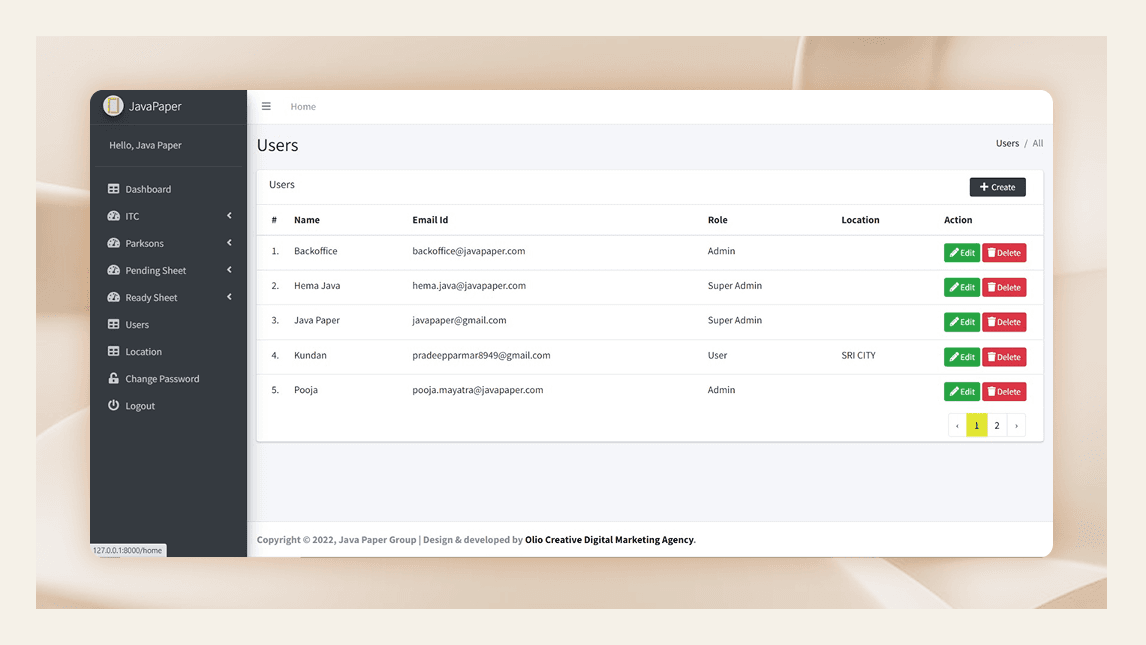Select the Users icon in the sidebar

[x=112, y=324]
